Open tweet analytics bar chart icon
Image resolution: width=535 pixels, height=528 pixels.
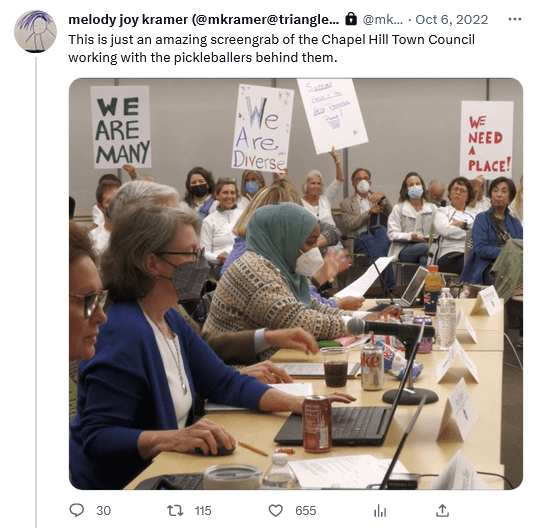[x=380, y=511]
